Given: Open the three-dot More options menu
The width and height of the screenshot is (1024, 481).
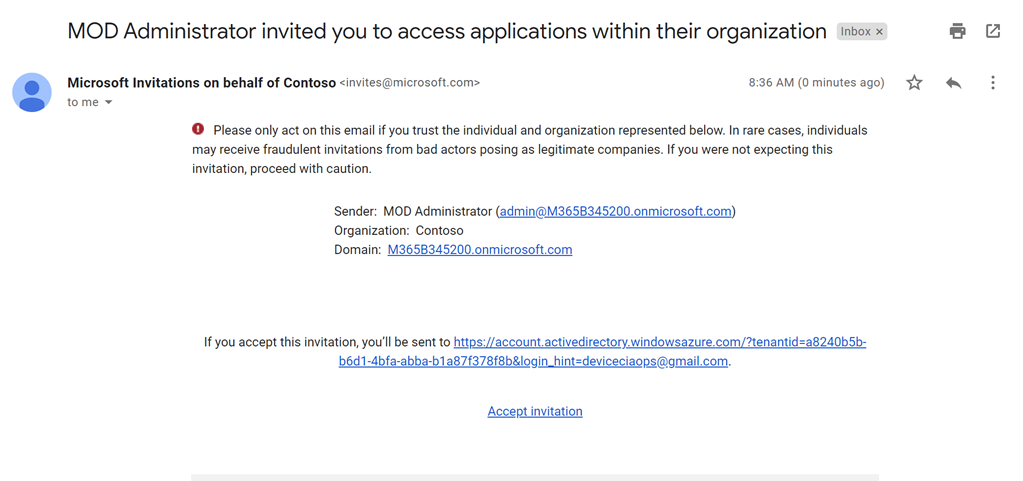Looking at the screenshot, I should (x=992, y=83).
